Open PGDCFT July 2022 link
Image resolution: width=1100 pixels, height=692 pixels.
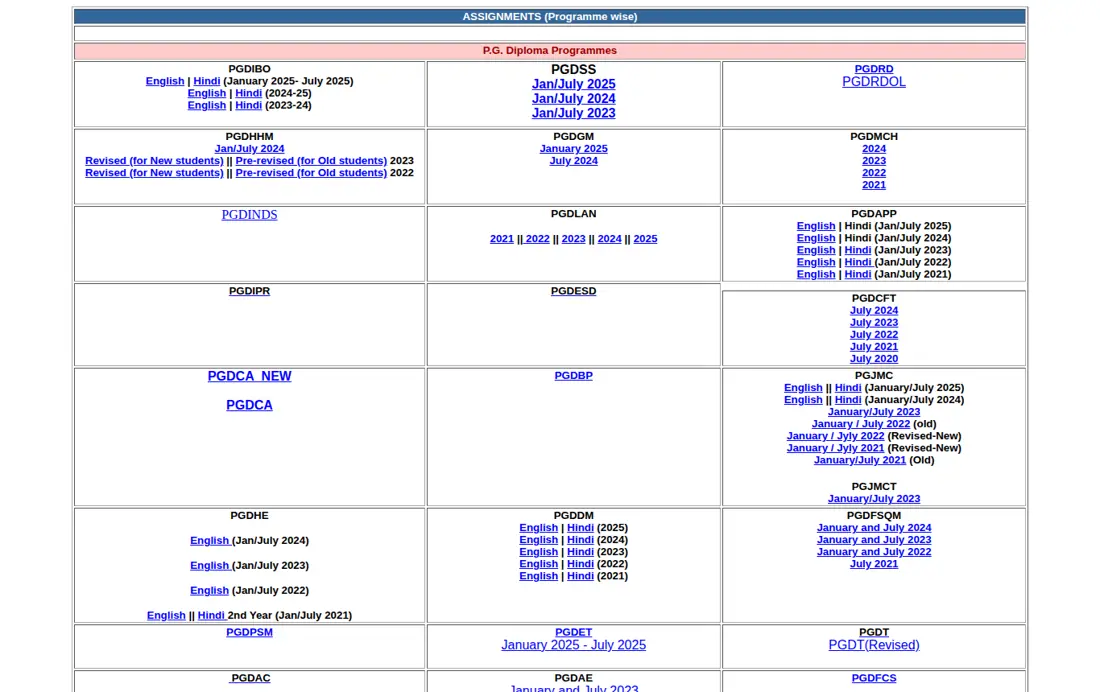tap(873, 335)
